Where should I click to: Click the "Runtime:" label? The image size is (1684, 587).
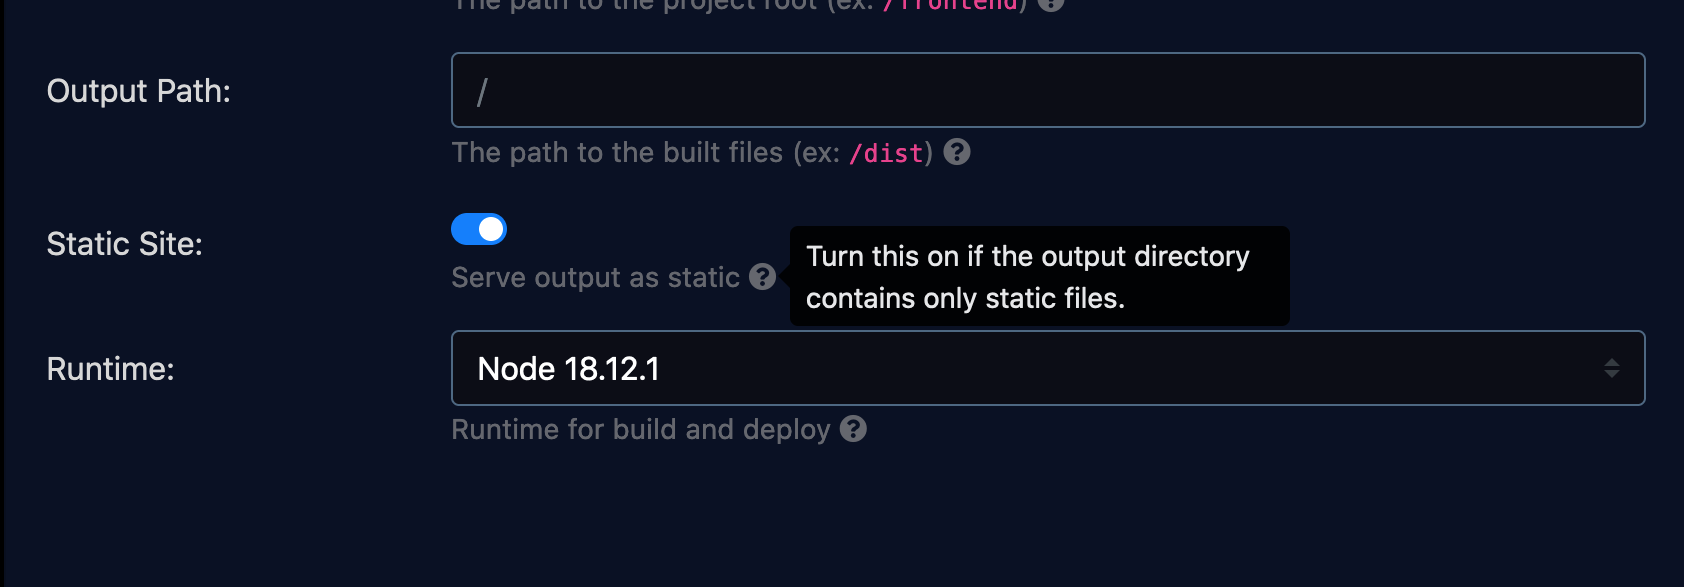(x=111, y=369)
